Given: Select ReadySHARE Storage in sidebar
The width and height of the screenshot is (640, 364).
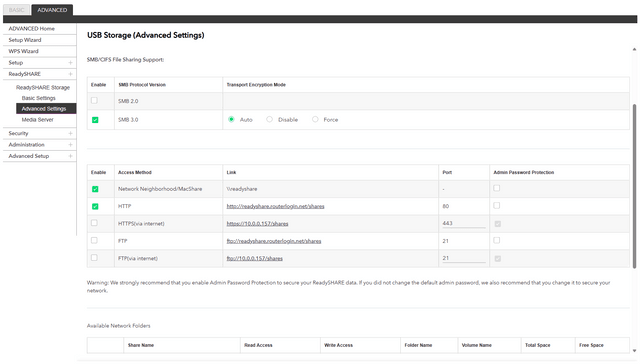Looking at the screenshot, I should (43, 87).
